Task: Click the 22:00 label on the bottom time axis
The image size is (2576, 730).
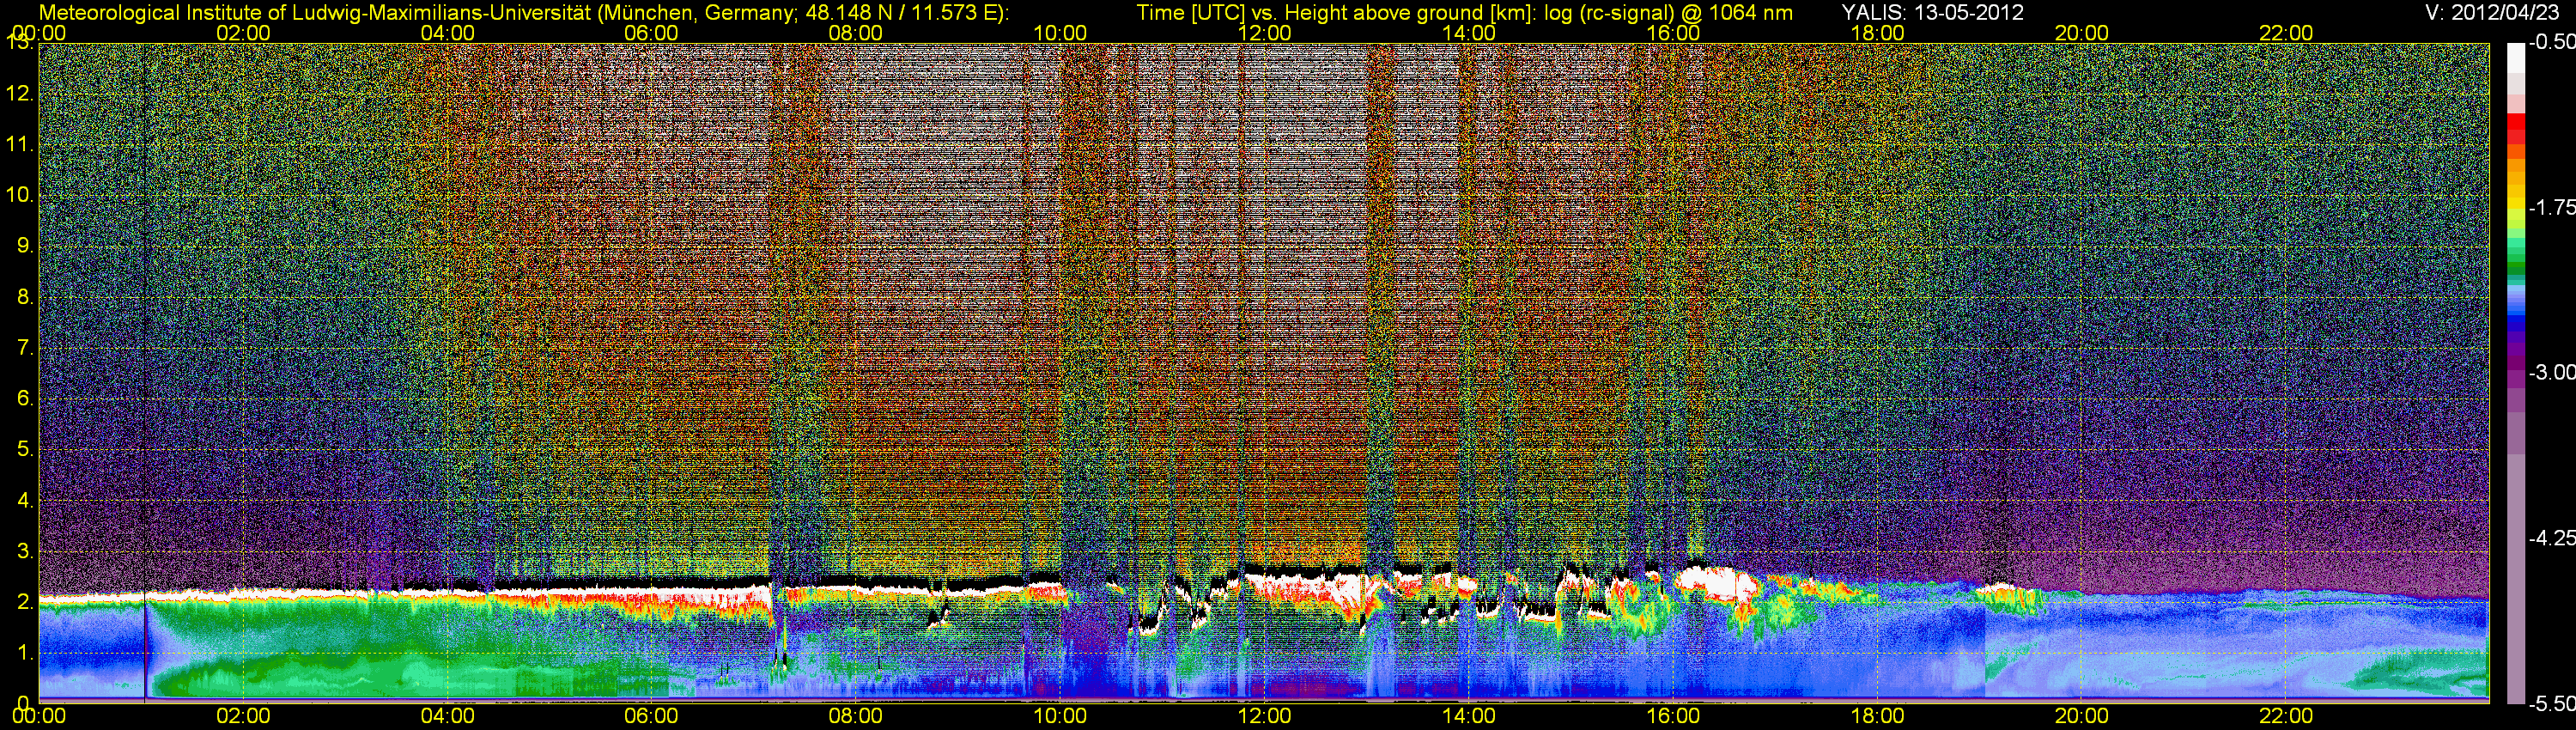Action: coord(2286,716)
